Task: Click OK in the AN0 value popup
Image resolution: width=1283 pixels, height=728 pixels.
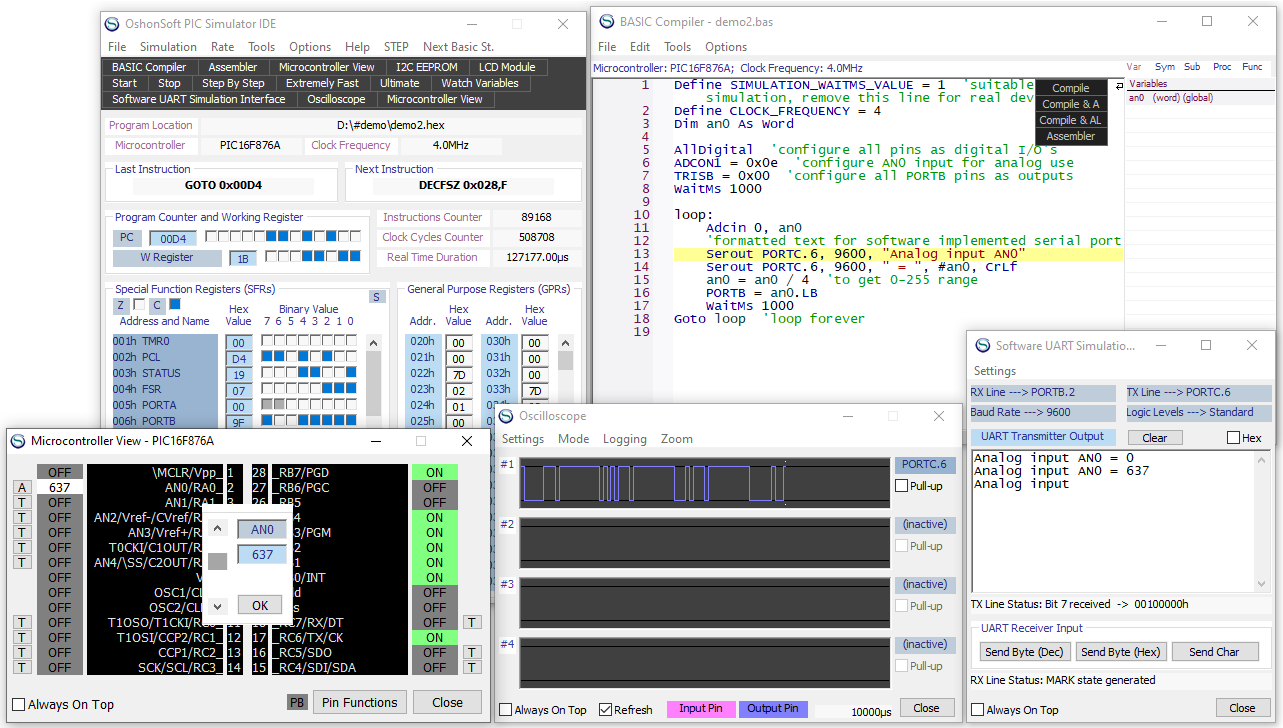Action: click(x=260, y=605)
